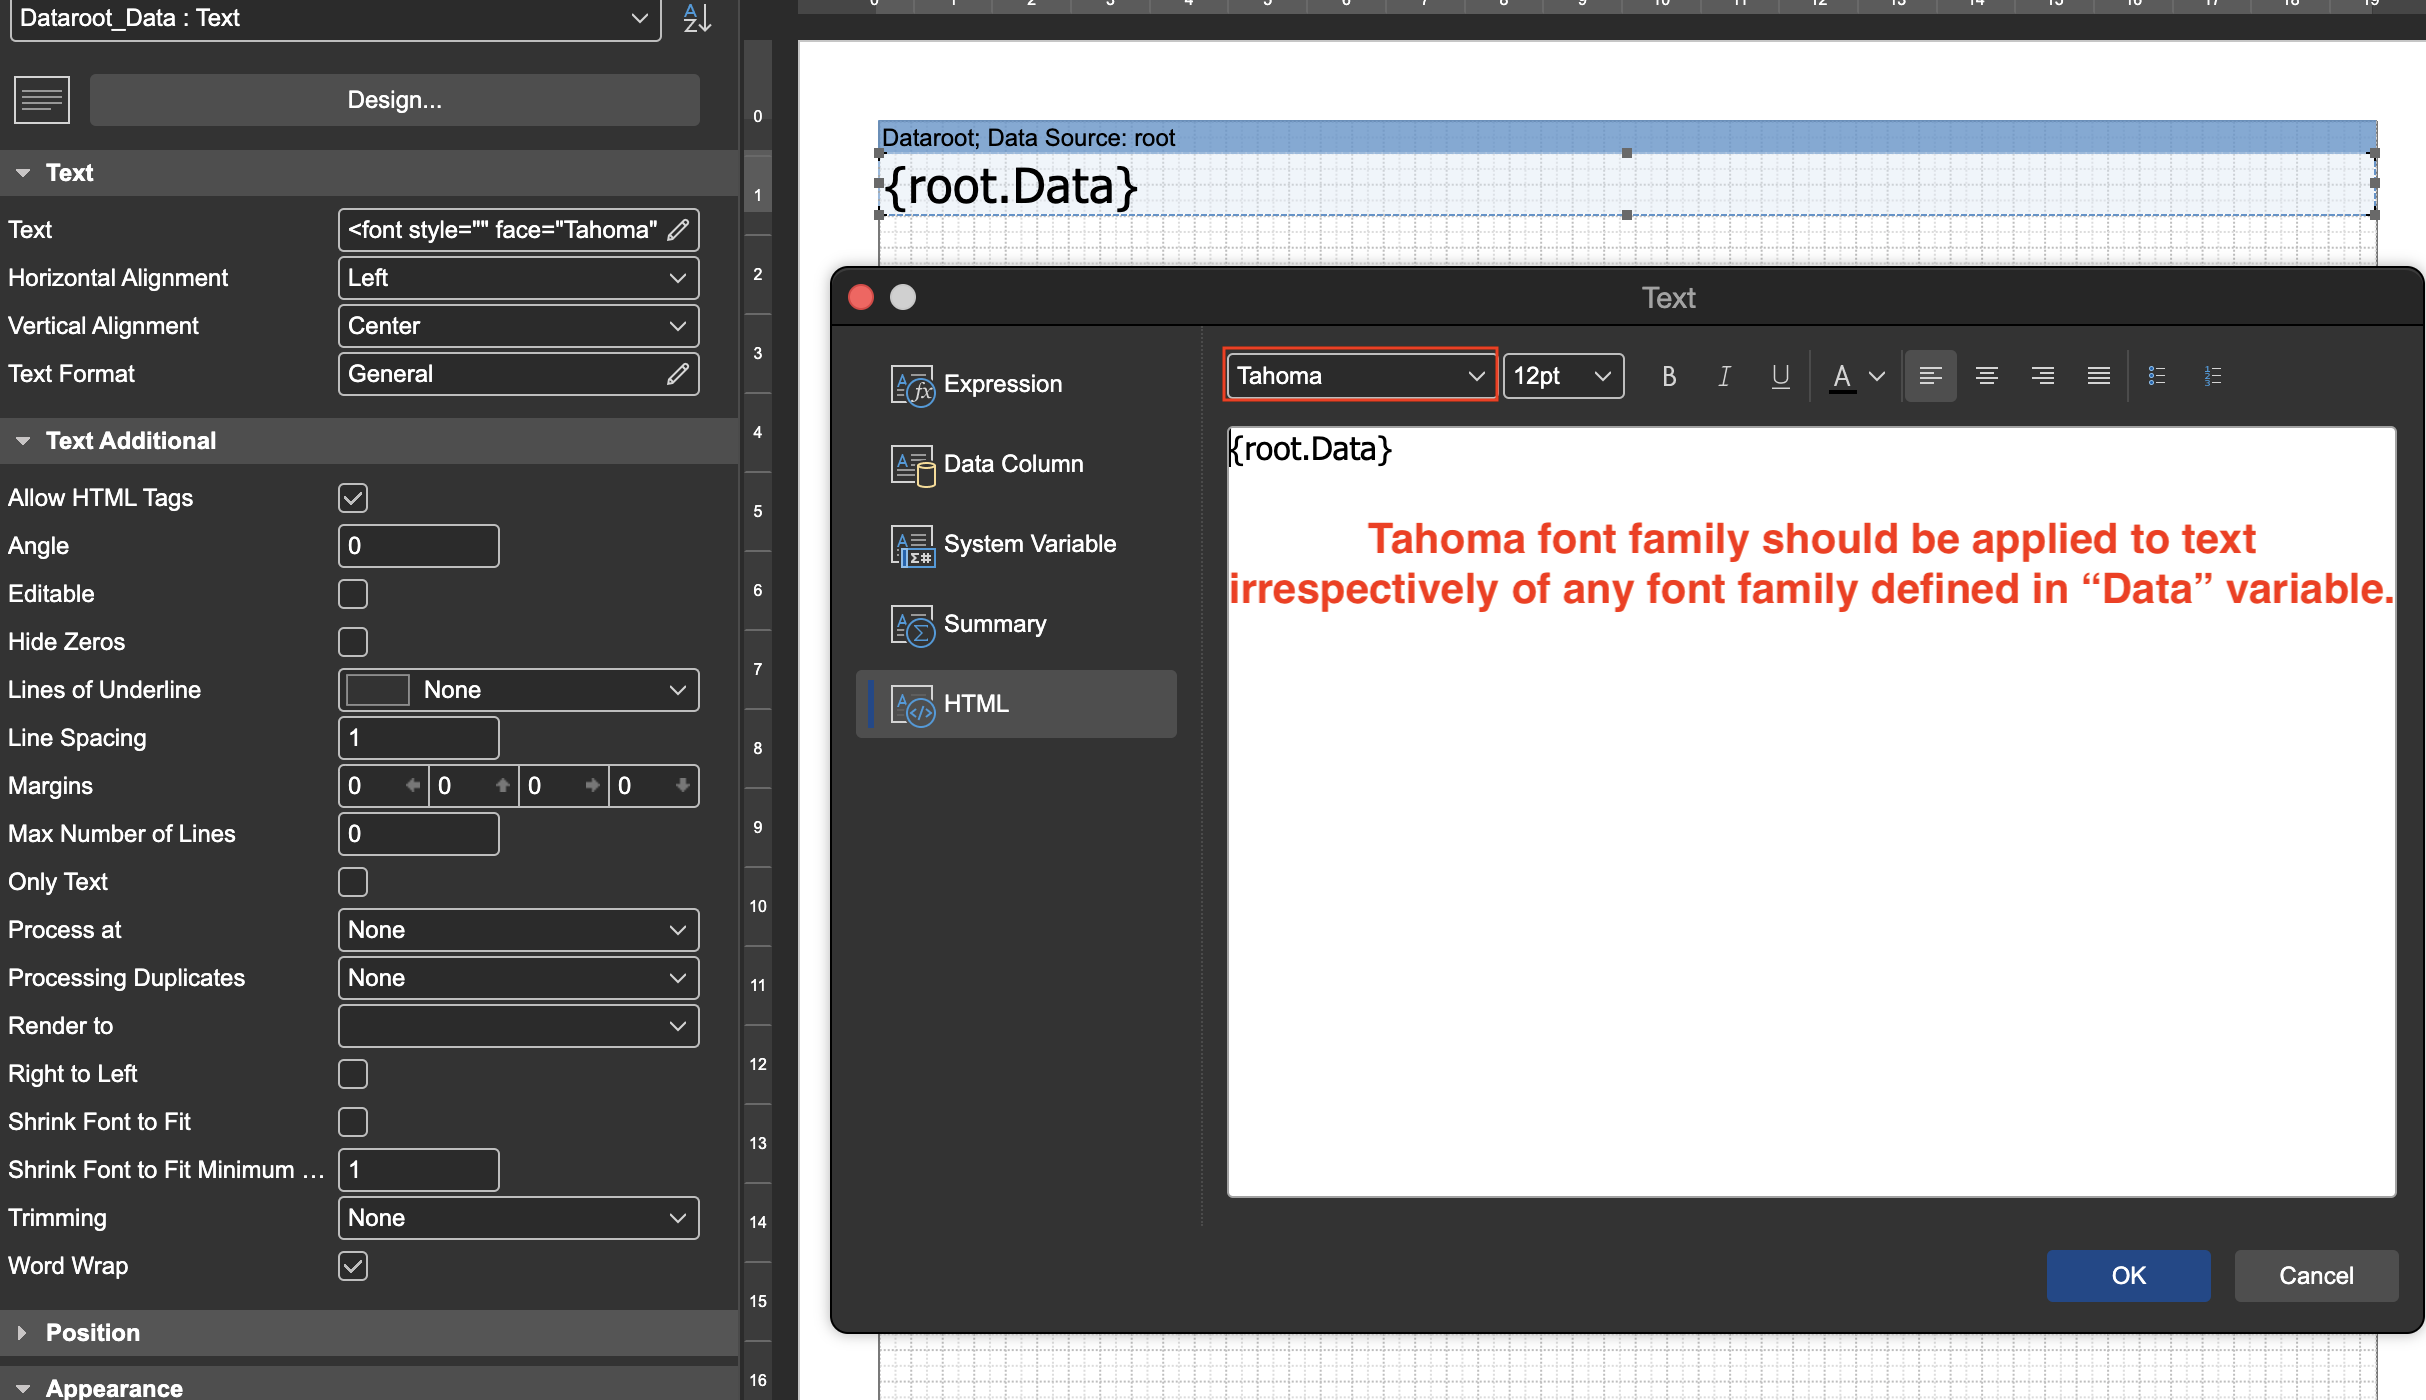2426x1400 pixels.
Task: Select the HTML tab
Action: [x=1016, y=704]
